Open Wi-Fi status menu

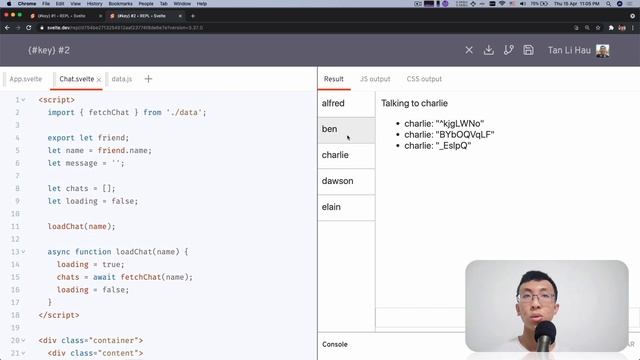pos(503,4)
